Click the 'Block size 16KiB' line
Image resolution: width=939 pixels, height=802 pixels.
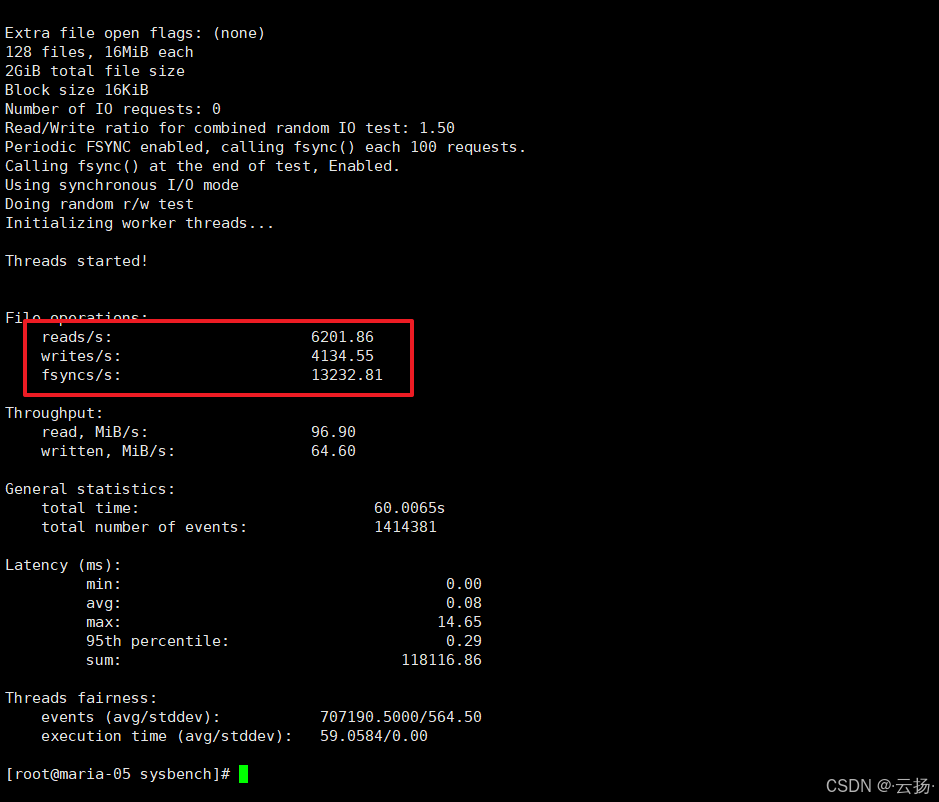pos(77,90)
